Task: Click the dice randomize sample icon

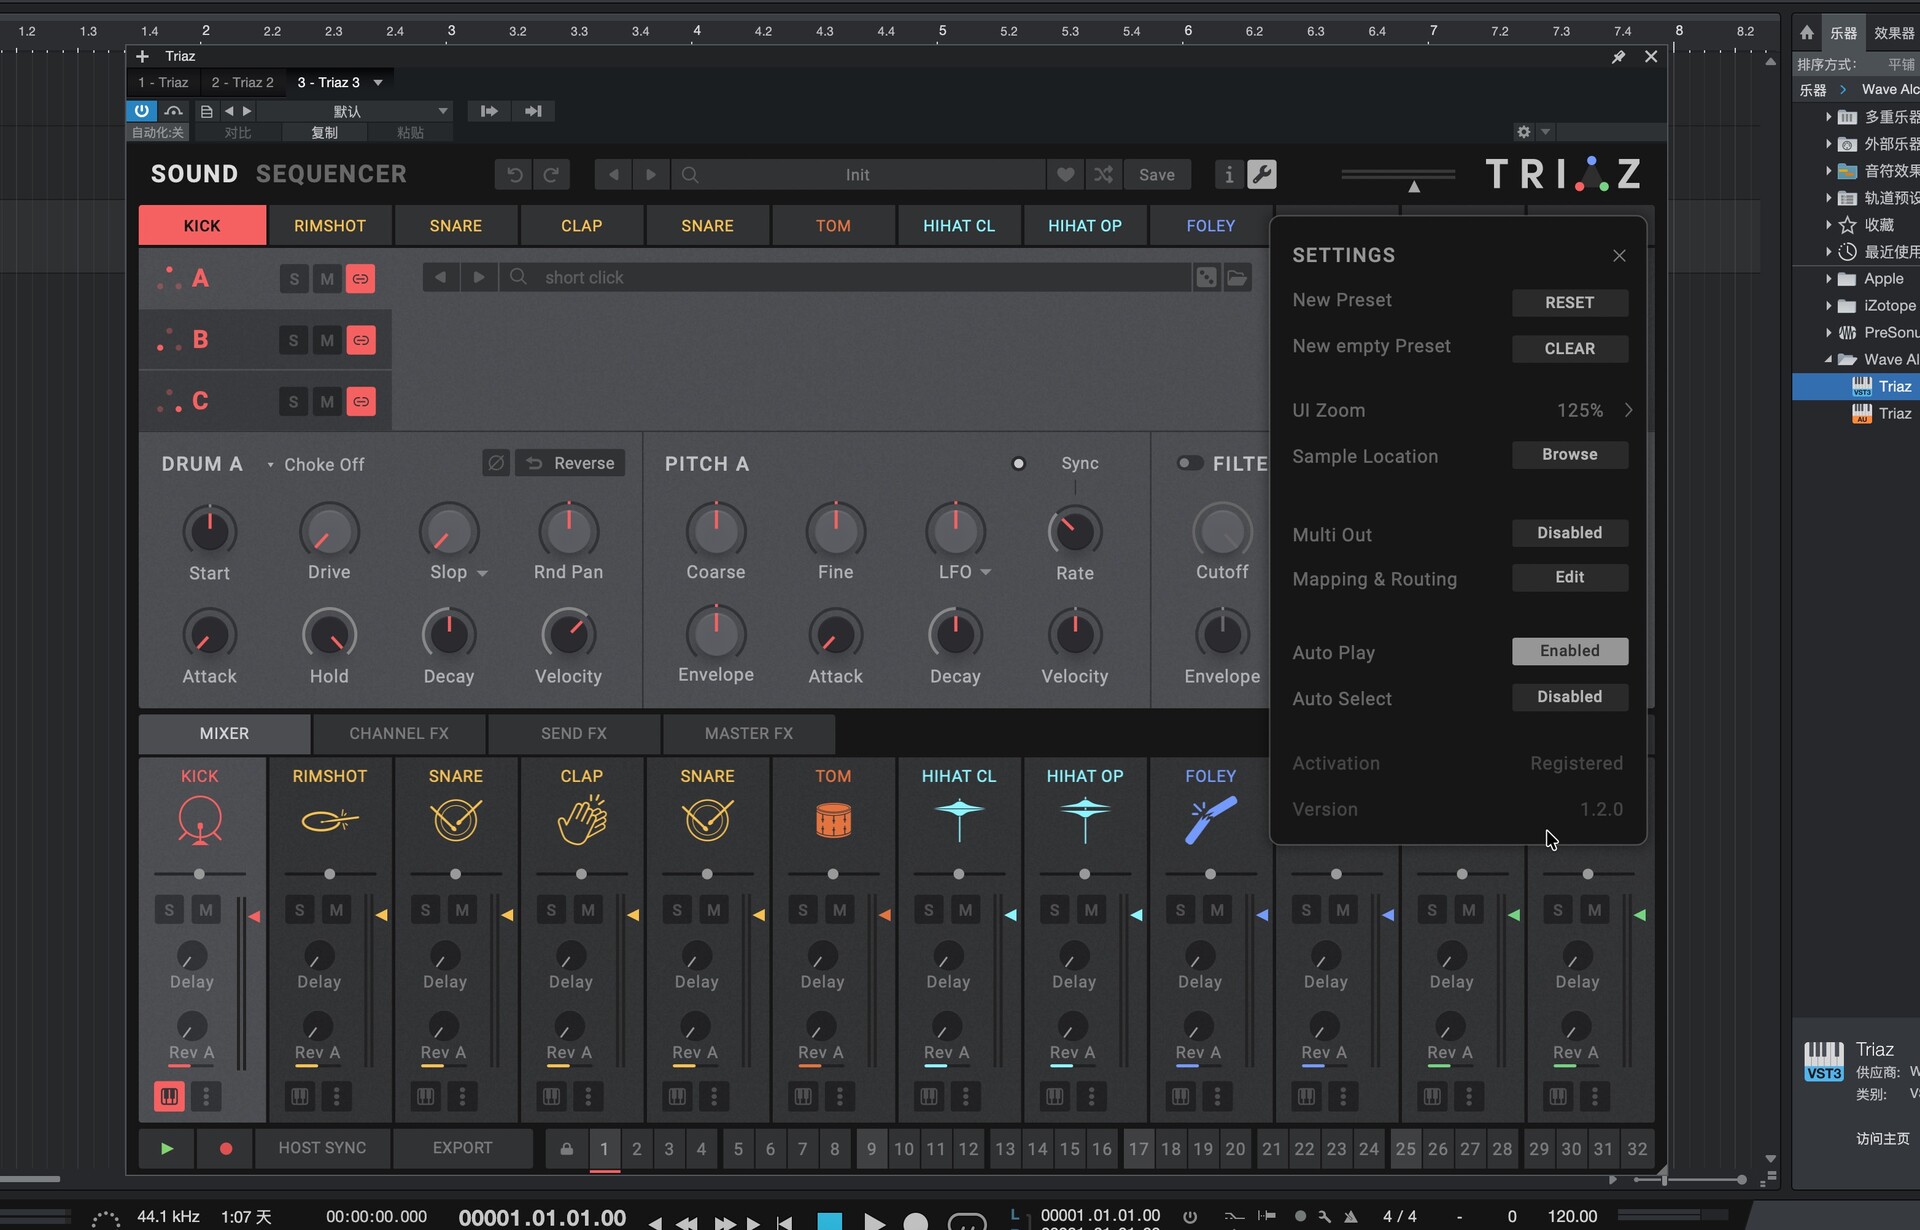Action: click(x=1206, y=277)
